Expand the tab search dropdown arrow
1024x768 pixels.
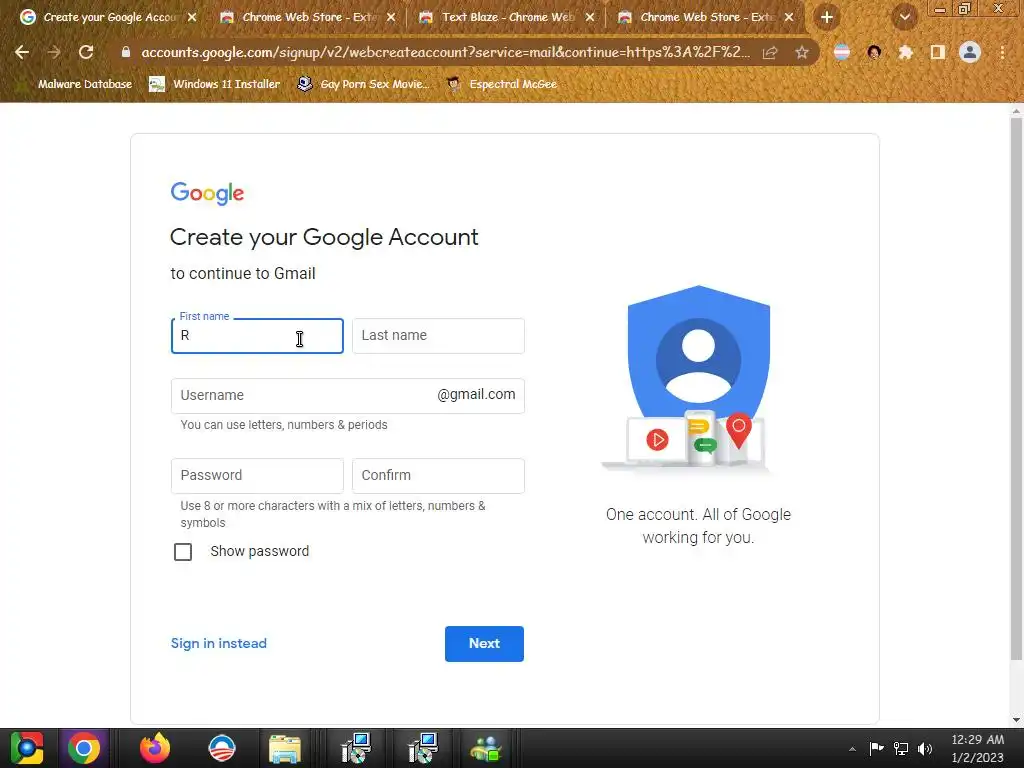pos(905,18)
